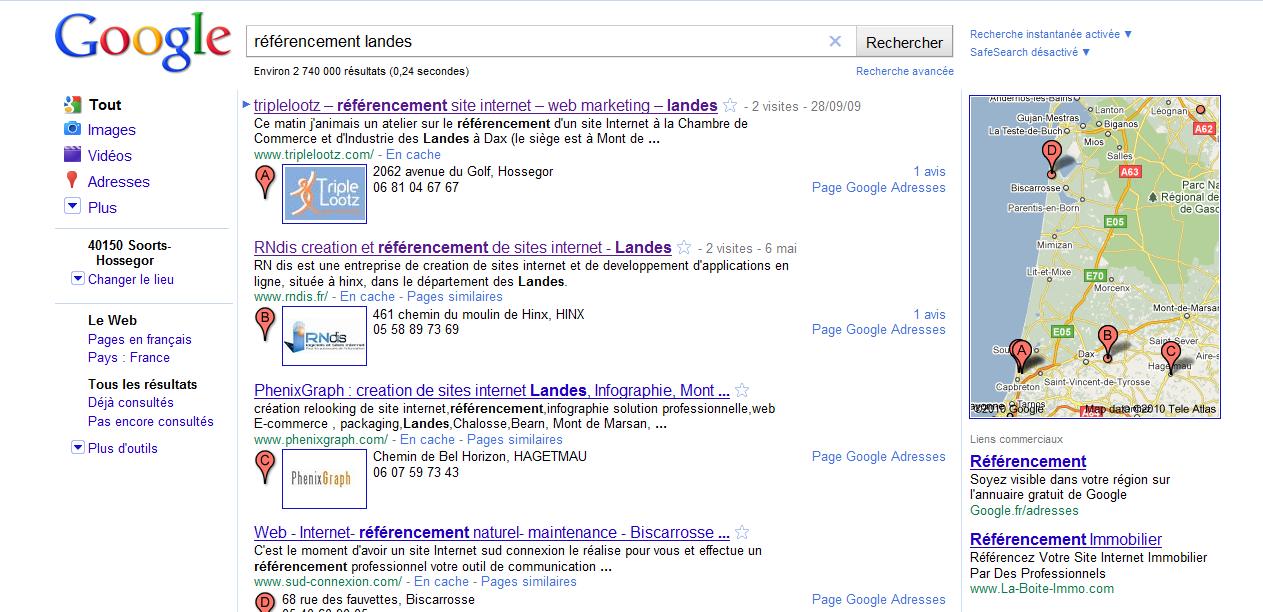1263x612 pixels.
Task: Click the Images camera icon in sidebar
Action: click(72, 129)
